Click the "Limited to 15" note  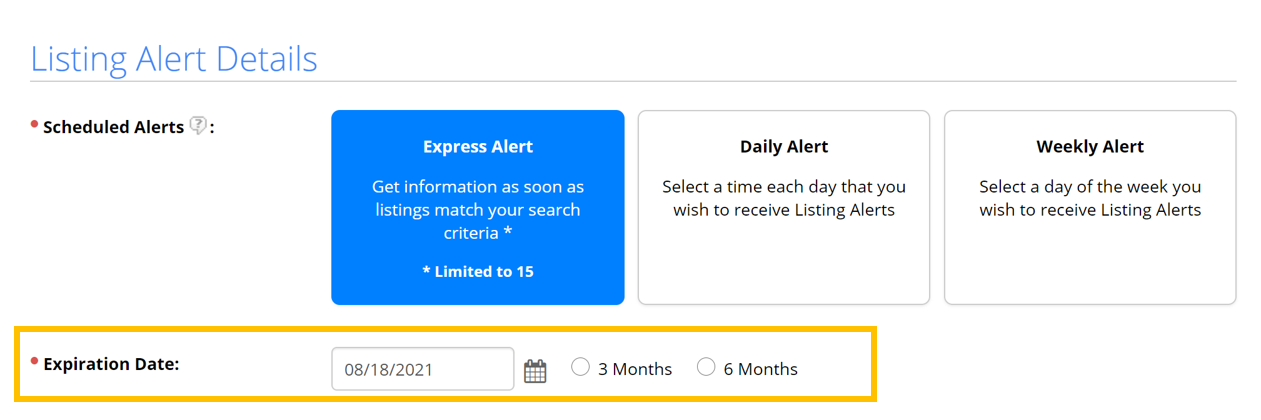click(478, 271)
